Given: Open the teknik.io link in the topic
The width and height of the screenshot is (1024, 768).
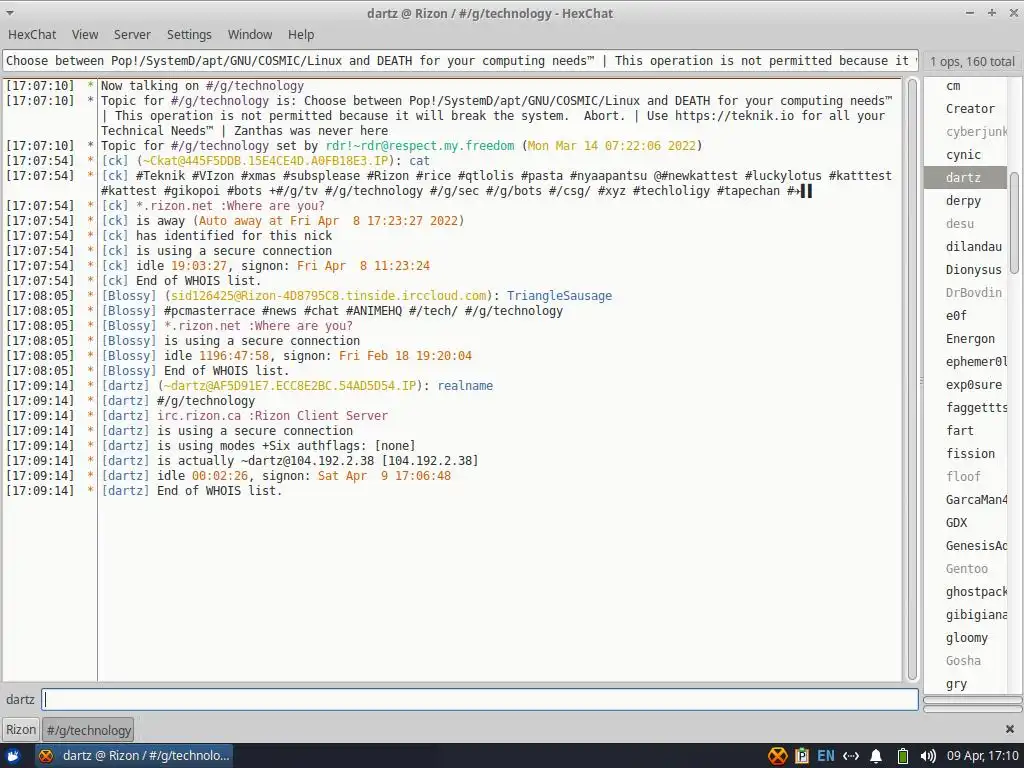Looking at the screenshot, I should 735,116.
